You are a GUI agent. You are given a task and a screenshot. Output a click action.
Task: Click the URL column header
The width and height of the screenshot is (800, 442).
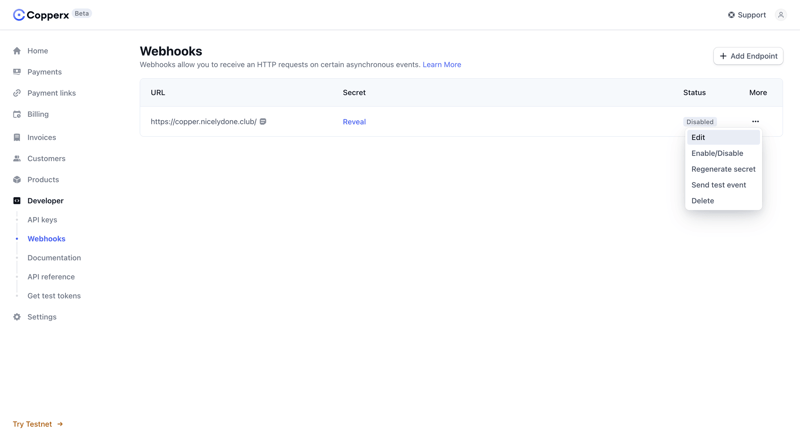(x=158, y=92)
